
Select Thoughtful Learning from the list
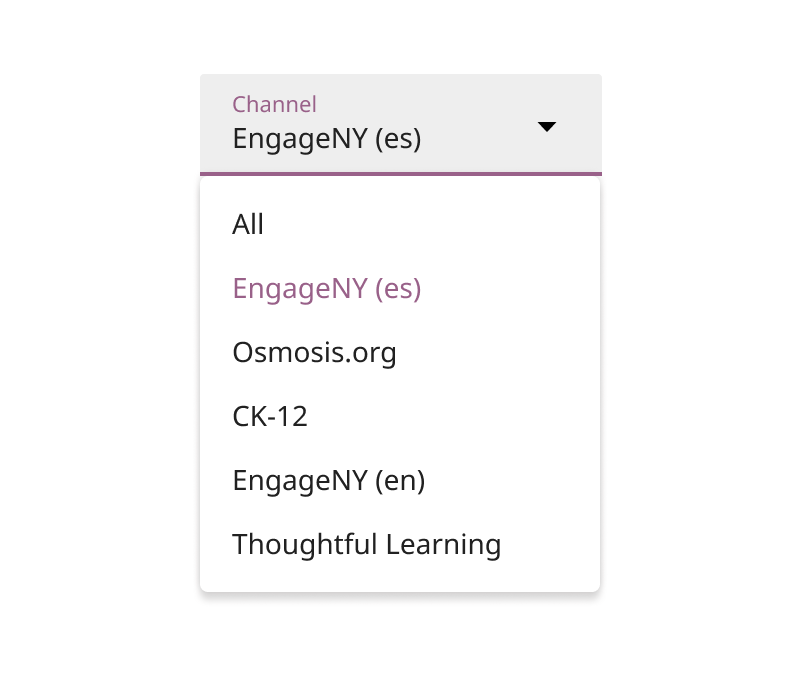tap(366, 544)
